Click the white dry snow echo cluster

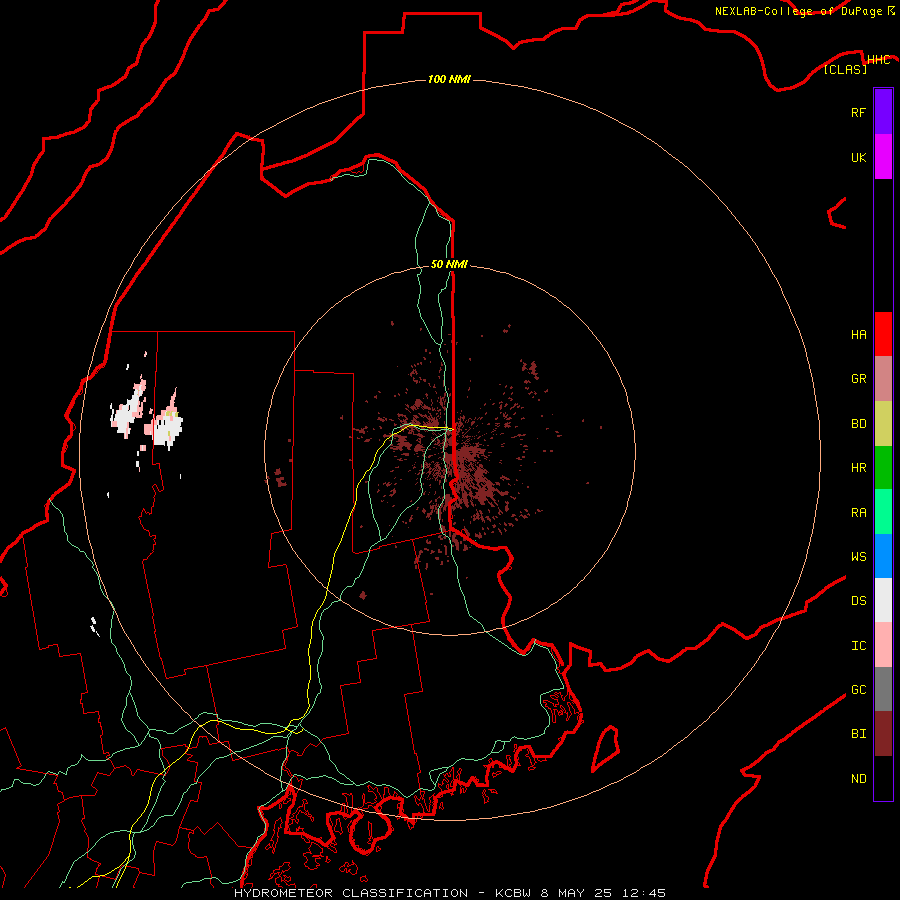(148, 416)
